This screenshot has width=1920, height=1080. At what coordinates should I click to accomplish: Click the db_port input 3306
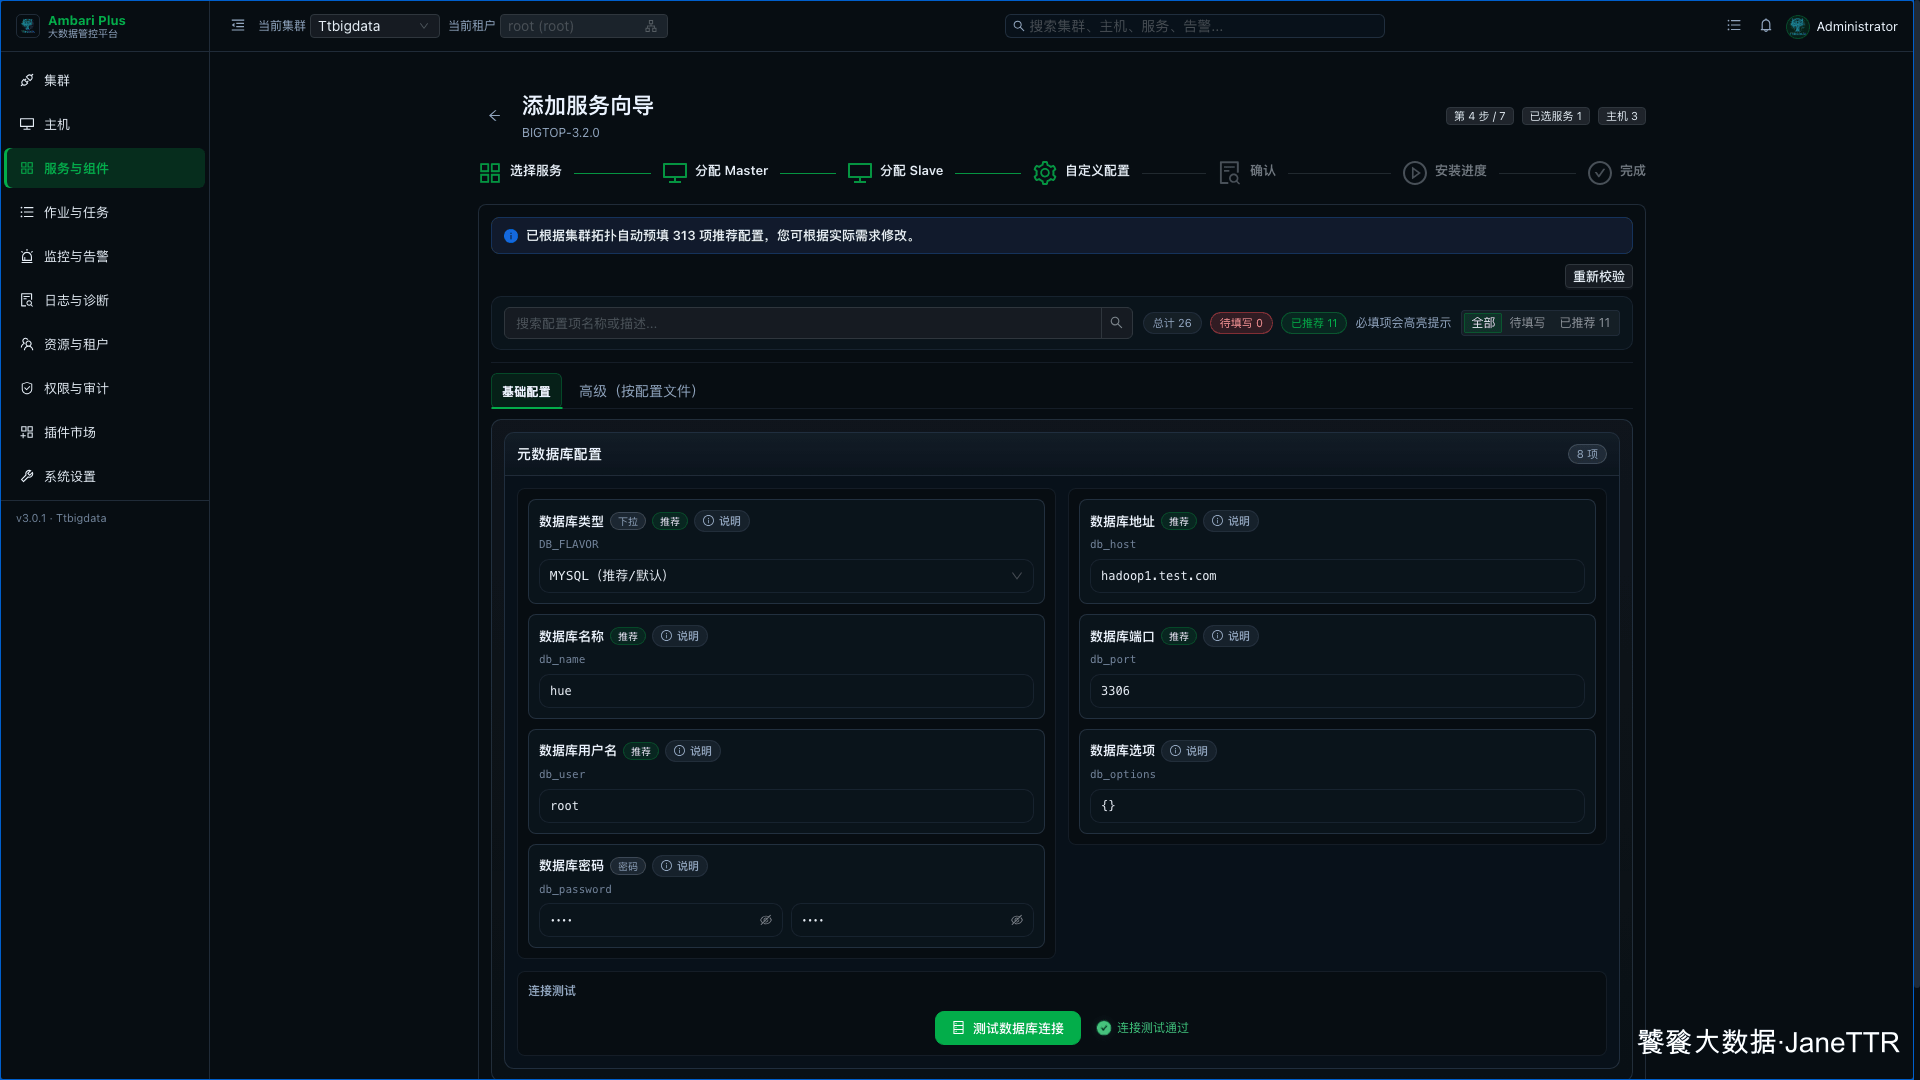click(x=1337, y=691)
